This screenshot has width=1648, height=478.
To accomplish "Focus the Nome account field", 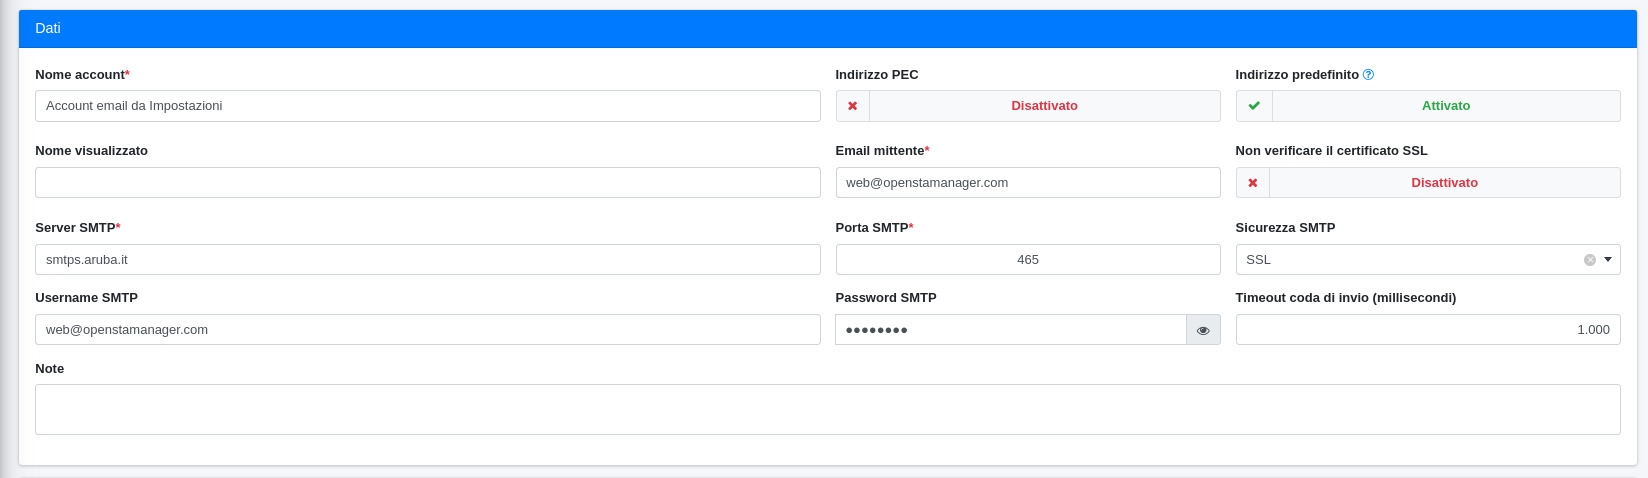I will tap(427, 106).
